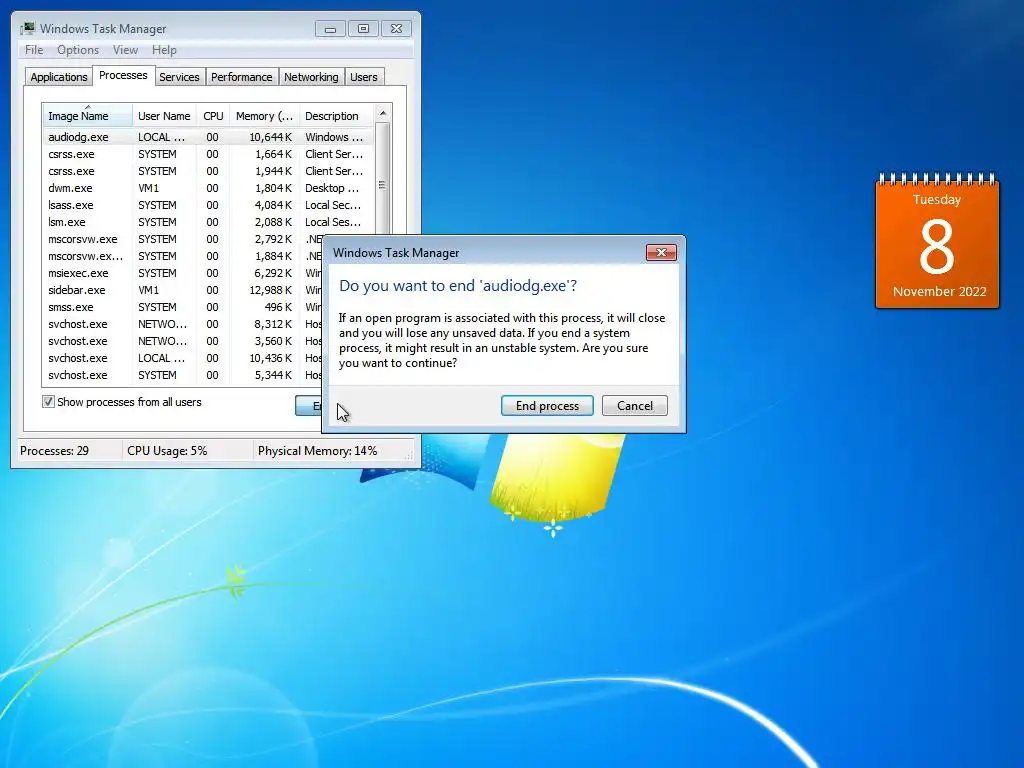Select the lsass.exe process

[208, 205]
